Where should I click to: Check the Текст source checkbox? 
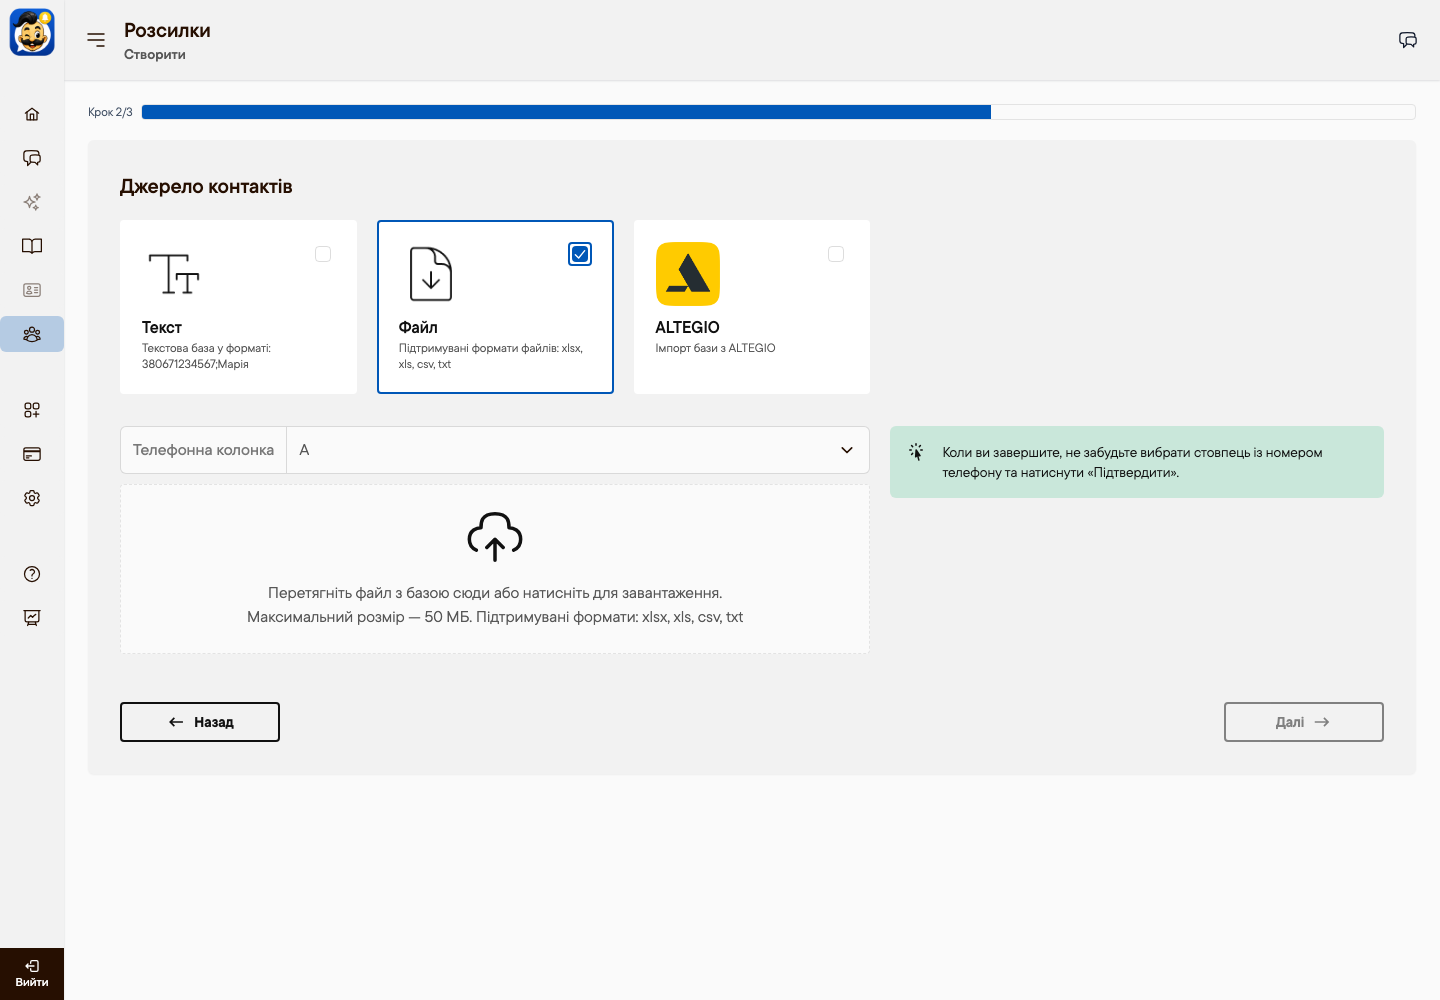click(x=323, y=254)
